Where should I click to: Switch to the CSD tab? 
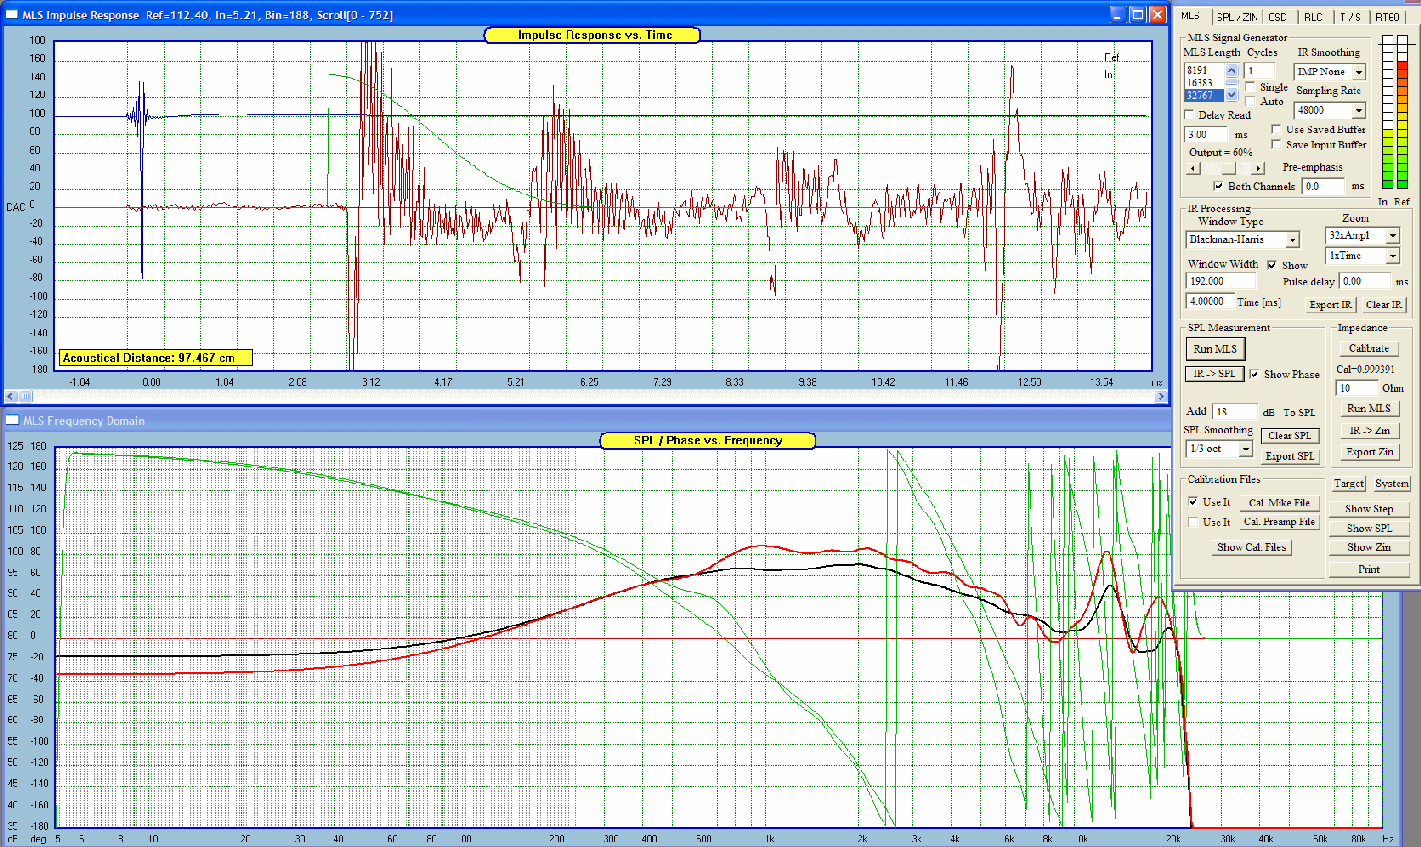(1277, 17)
